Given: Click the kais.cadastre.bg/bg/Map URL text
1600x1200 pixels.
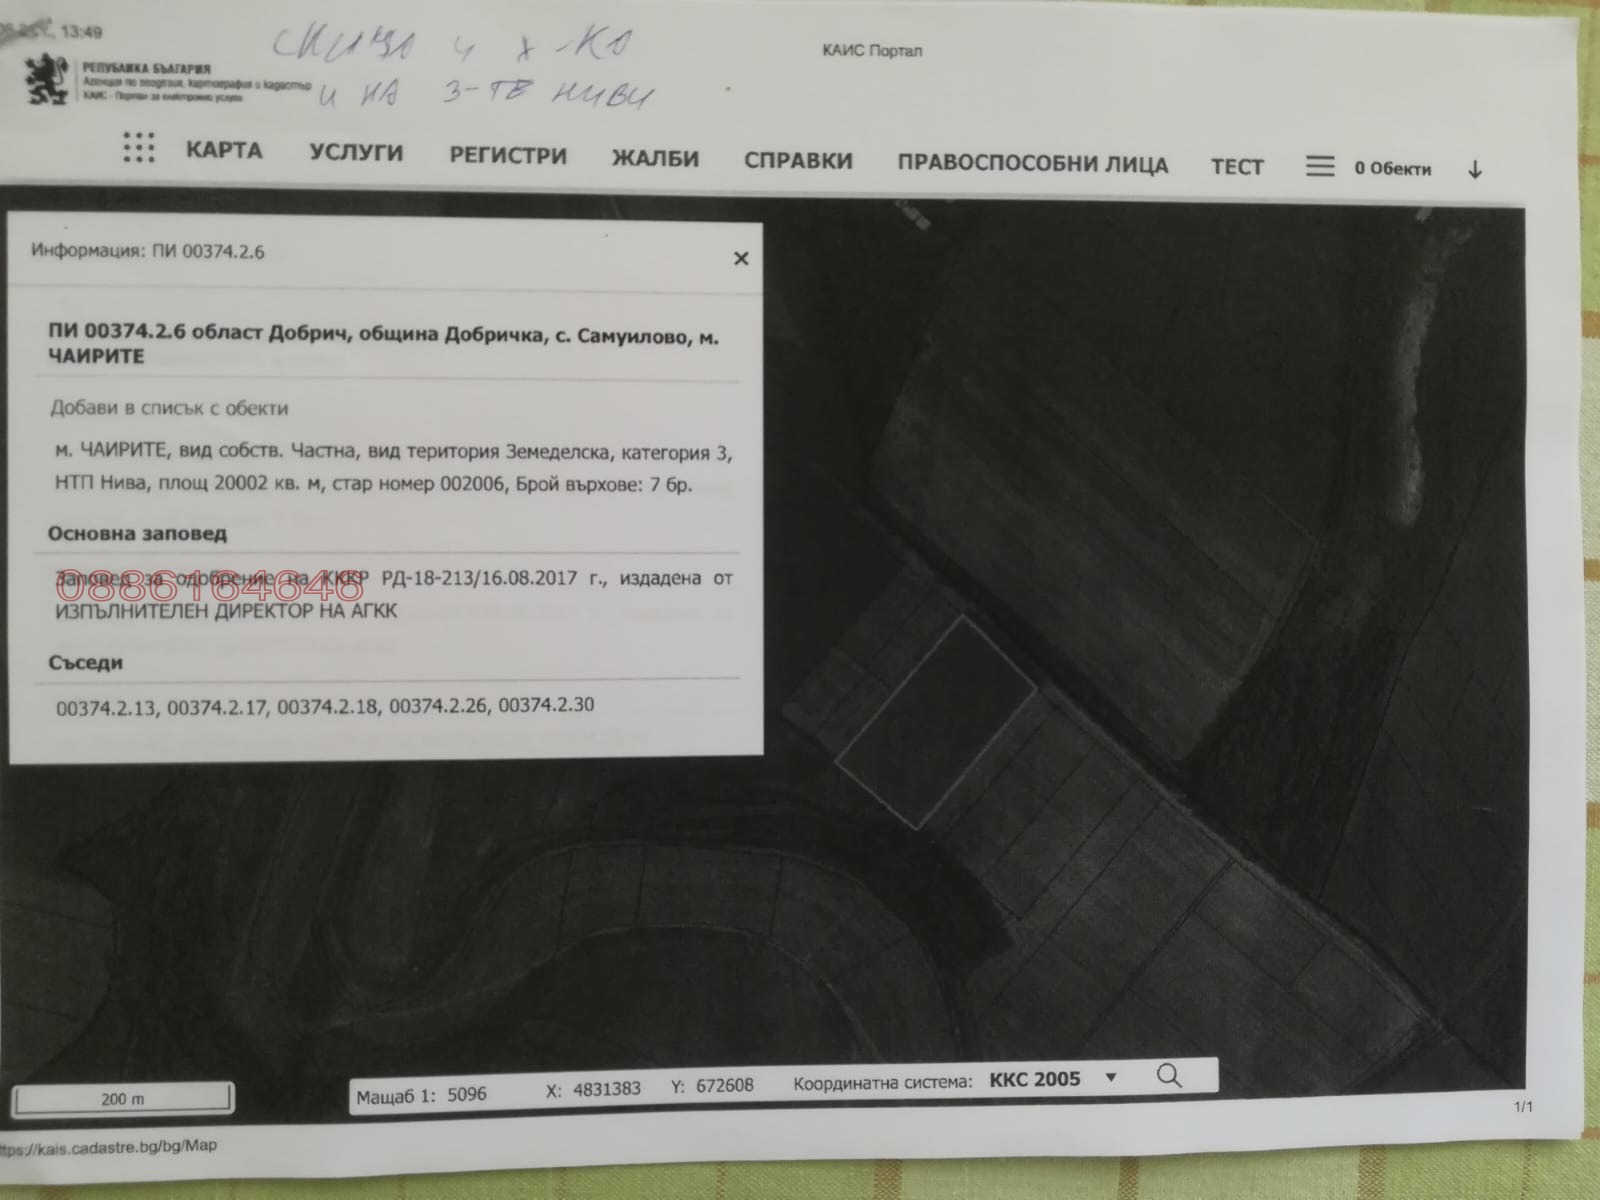Looking at the screenshot, I should [109, 1146].
